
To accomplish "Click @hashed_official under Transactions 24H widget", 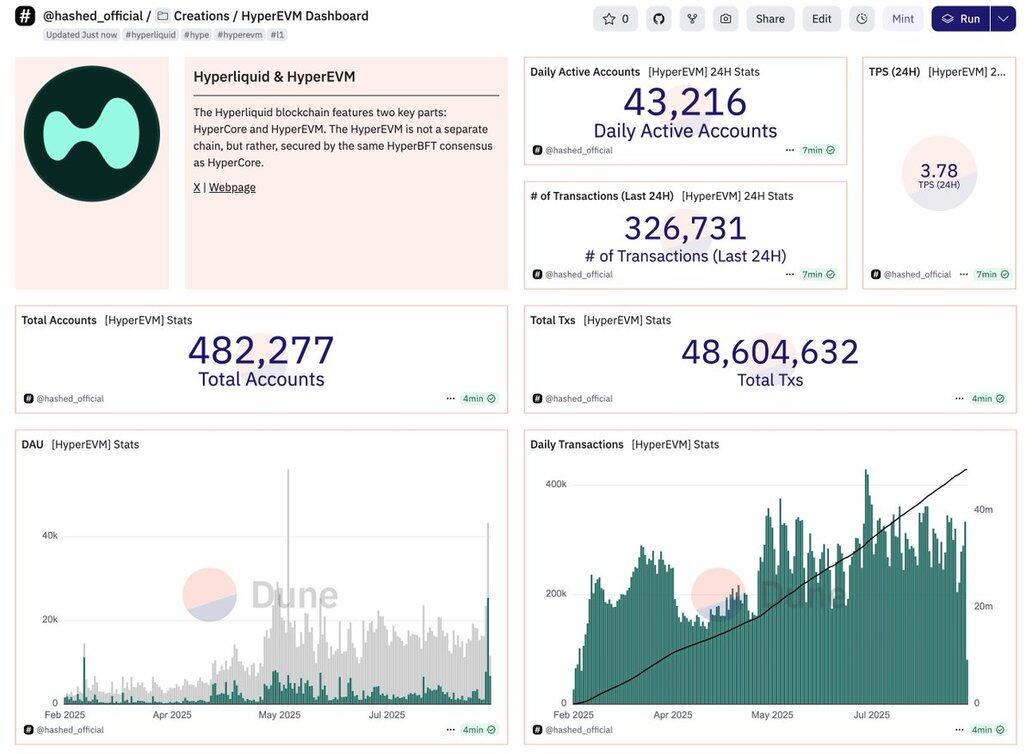I will [579, 274].
